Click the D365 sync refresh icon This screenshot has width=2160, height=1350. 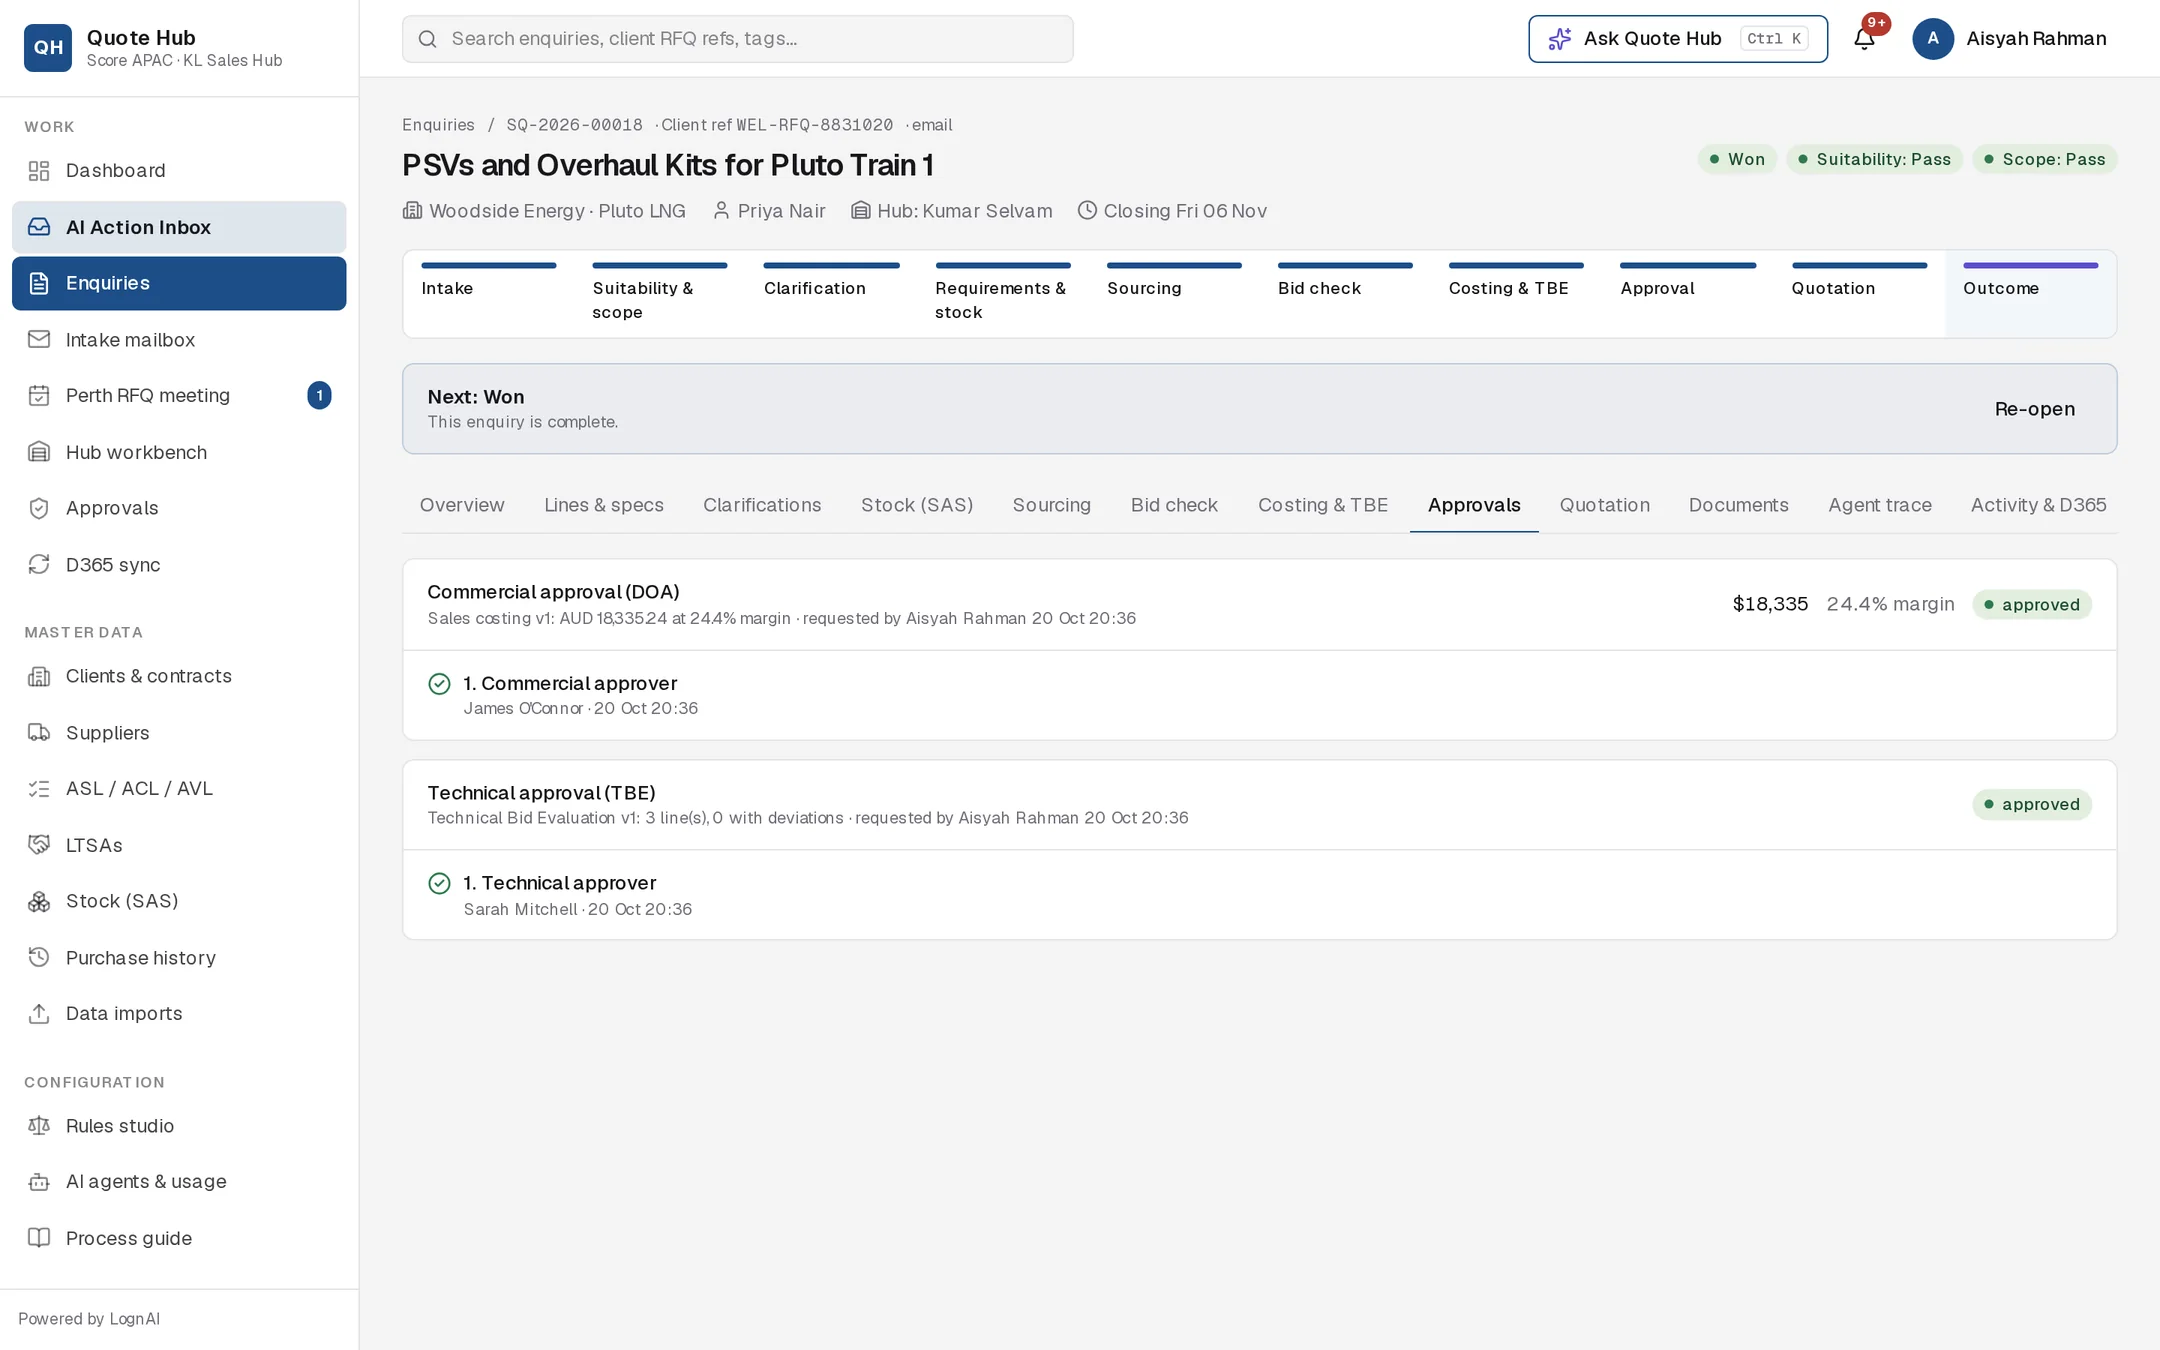tap(39, 565)
